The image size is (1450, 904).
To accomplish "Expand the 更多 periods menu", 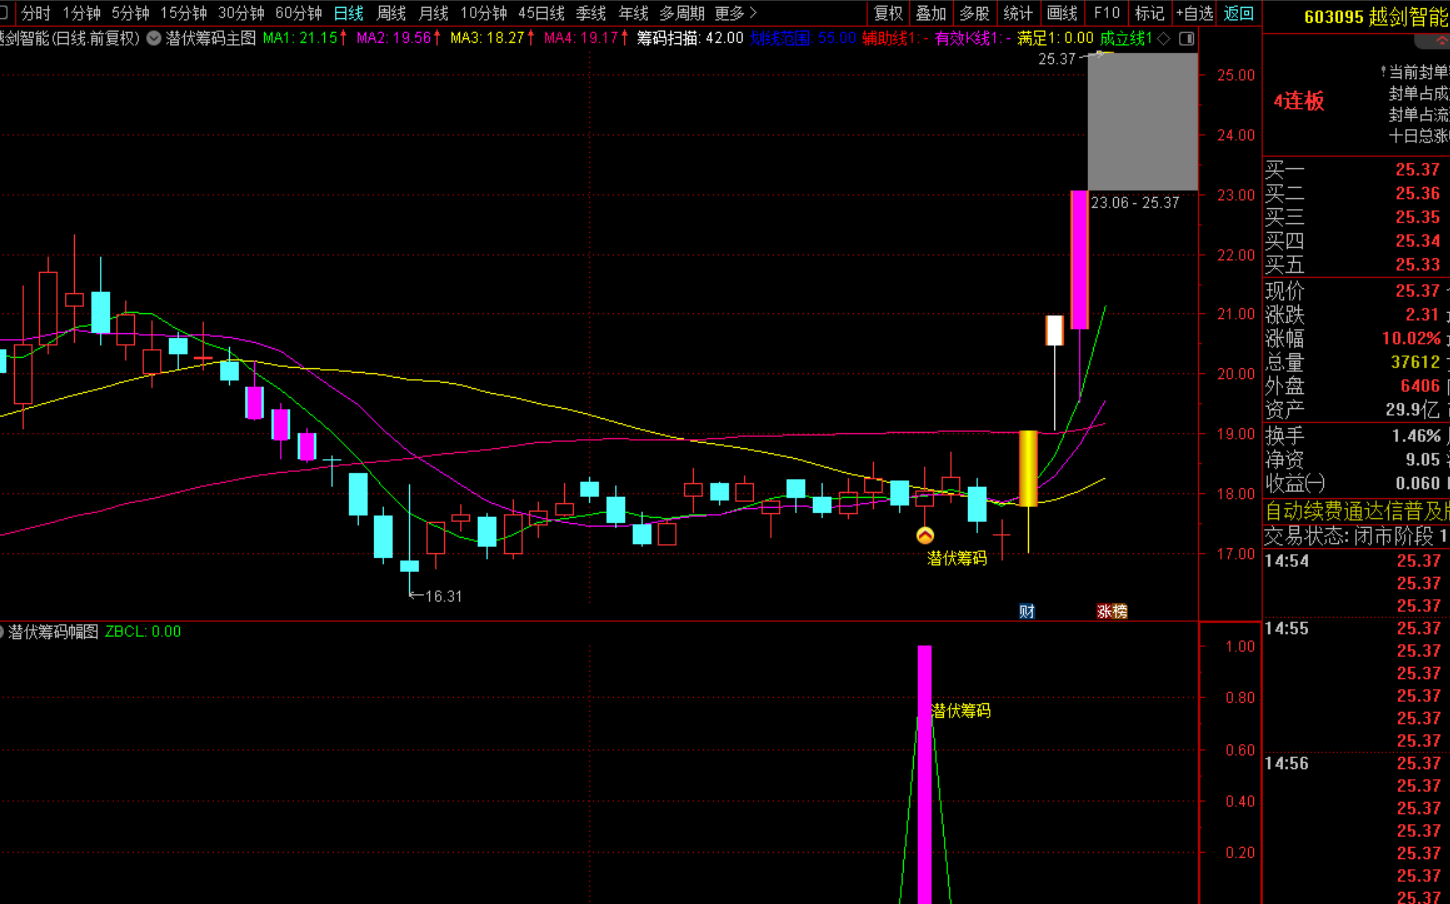I will click(x=735, y=13).
